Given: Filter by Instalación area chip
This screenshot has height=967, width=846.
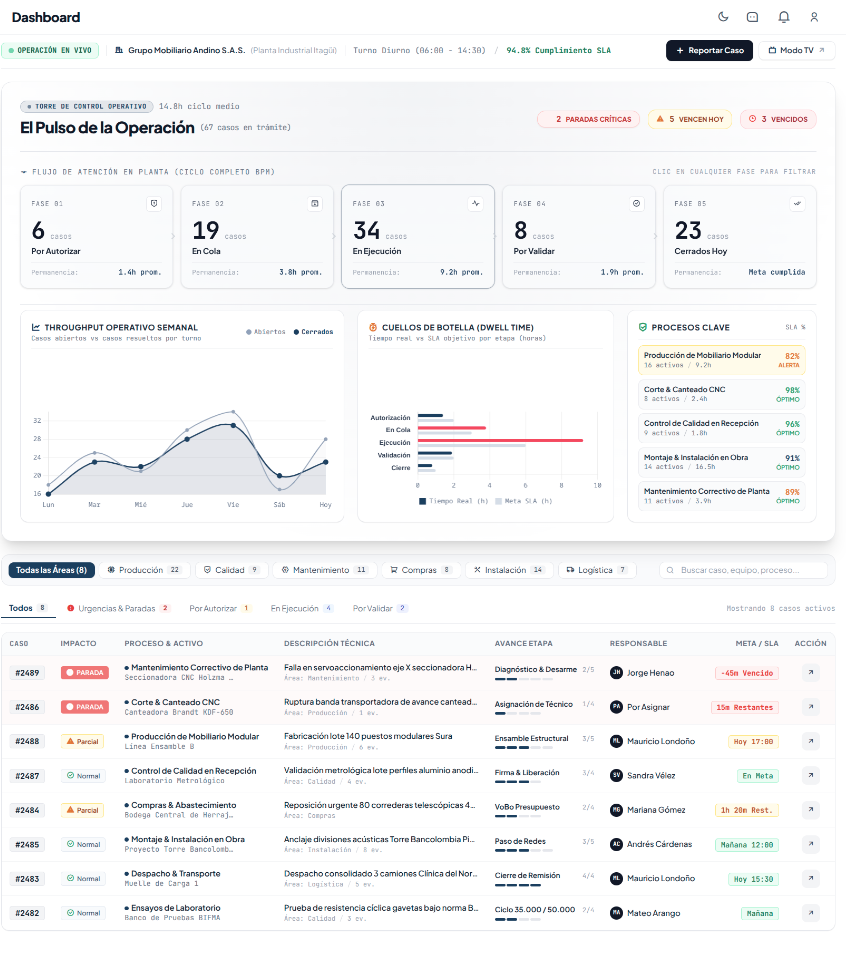Looking at the screenshot, I should point(509,570).
